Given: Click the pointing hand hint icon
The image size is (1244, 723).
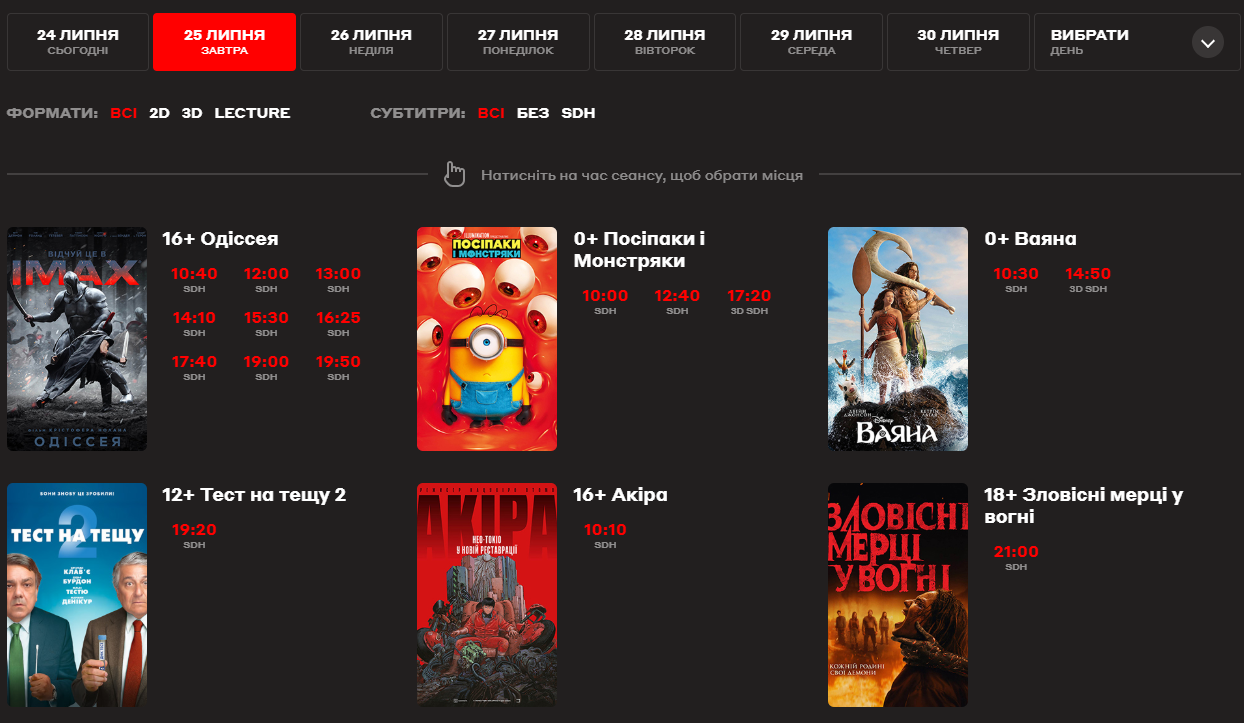Looking at the screenshot, I should coord(455,174).
